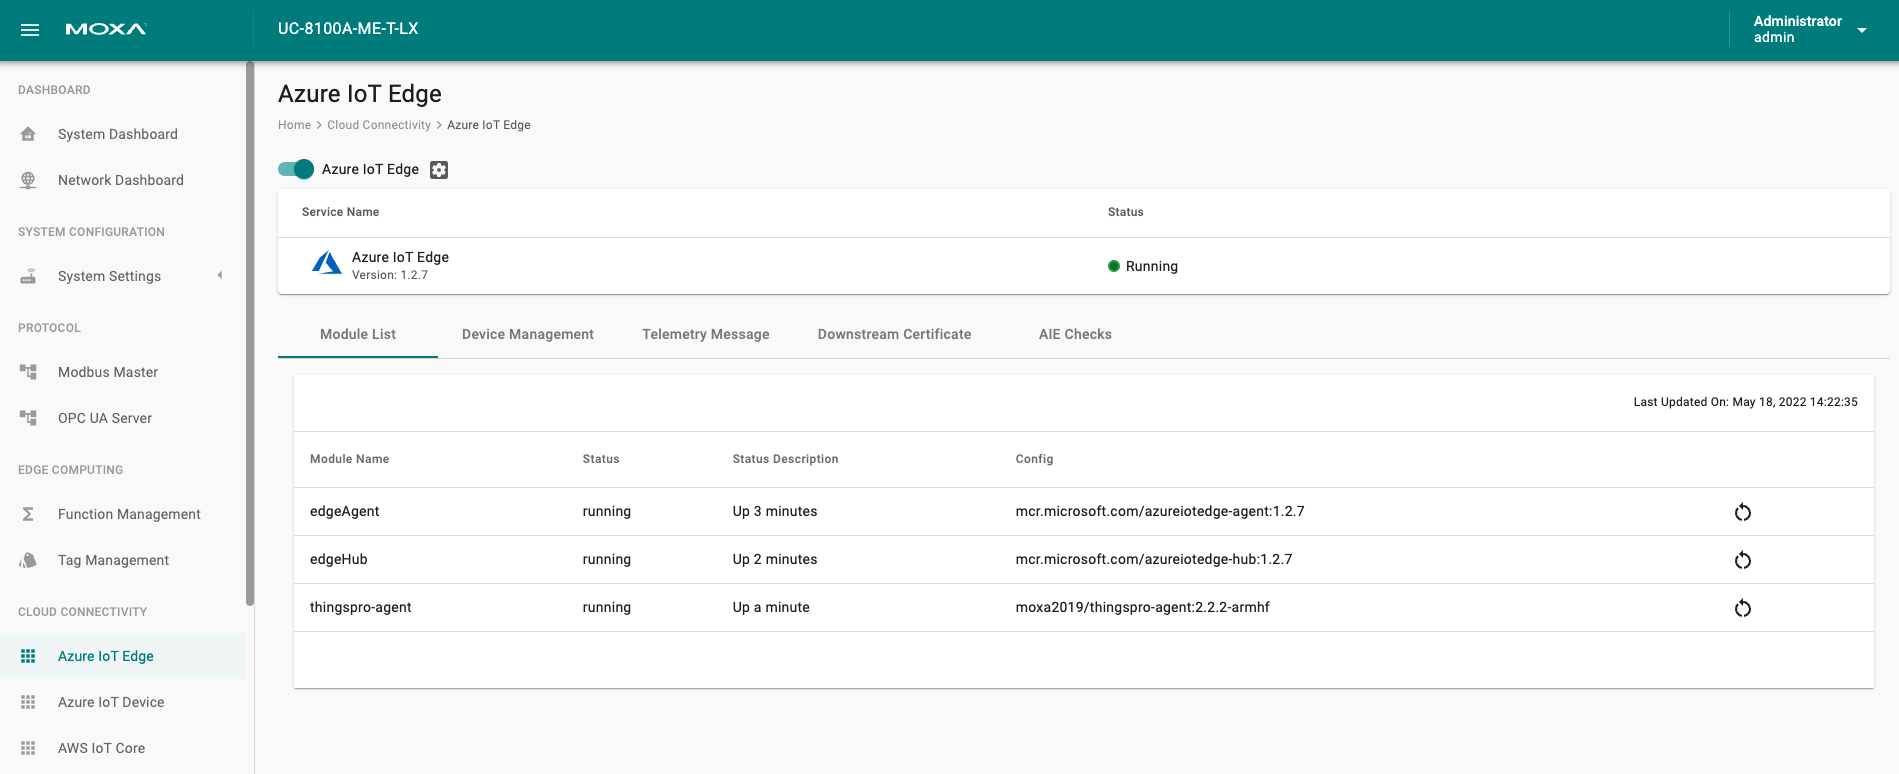The width and height of the screenshot is (1899, 774).
Task: Open Azure IoT Device page
Action: click(111, 702)
